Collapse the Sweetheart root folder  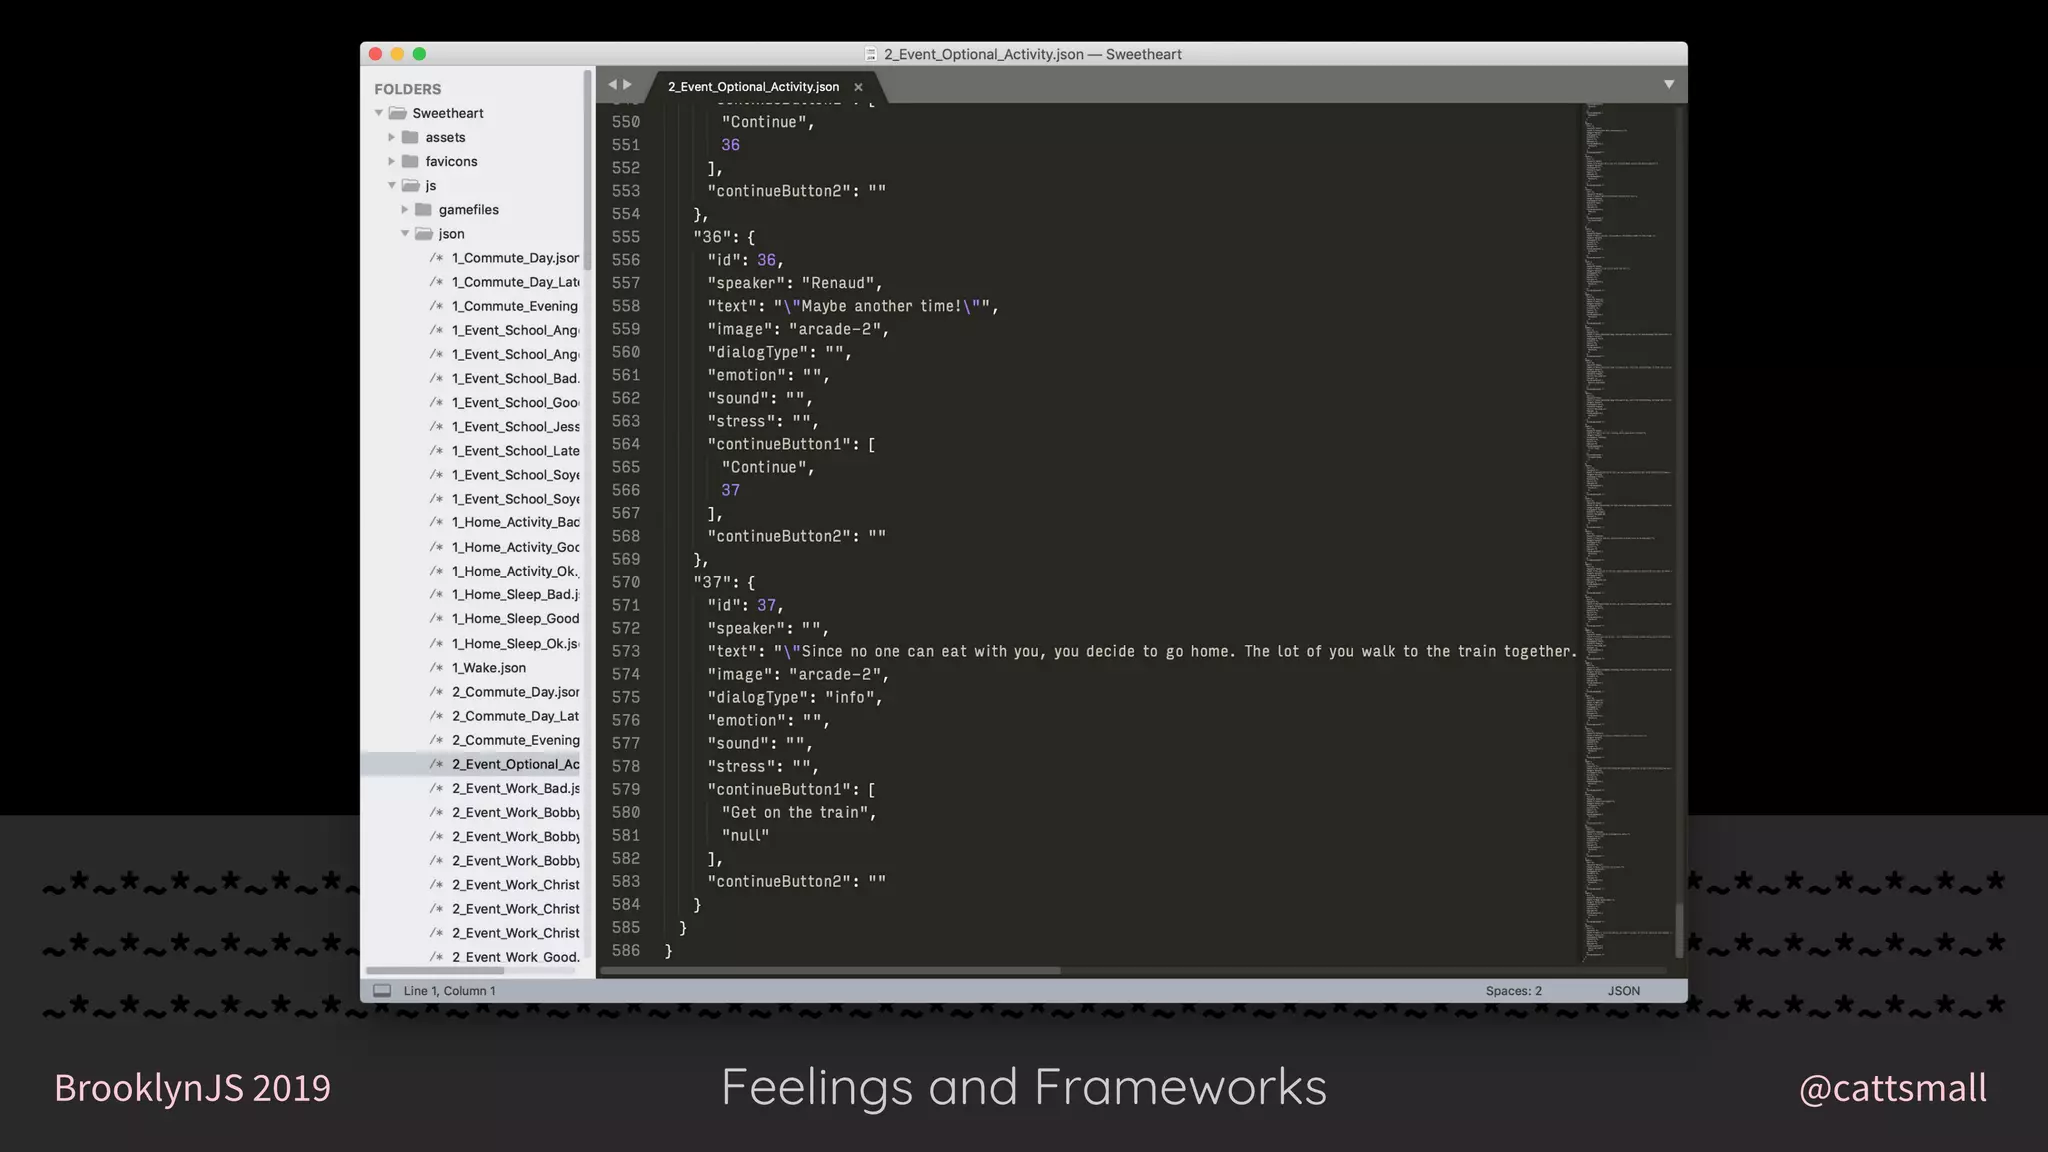click(x=379, y=113)
